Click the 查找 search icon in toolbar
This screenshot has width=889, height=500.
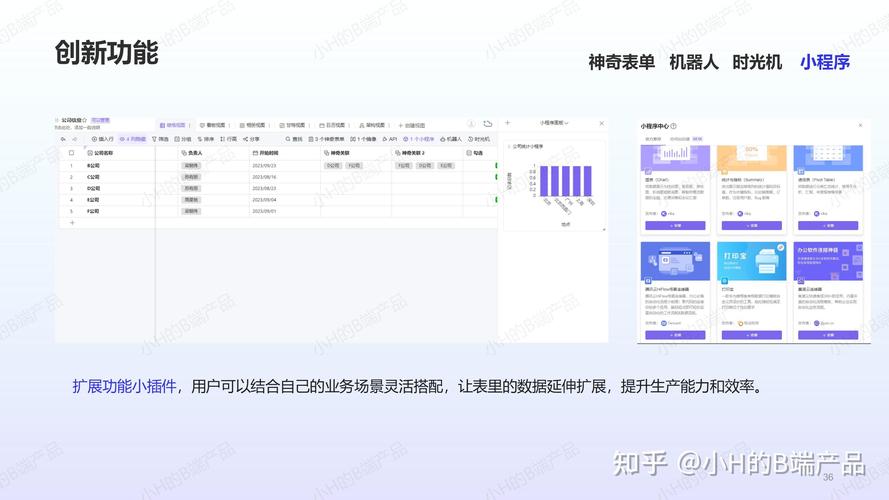(x=294, y=139)
